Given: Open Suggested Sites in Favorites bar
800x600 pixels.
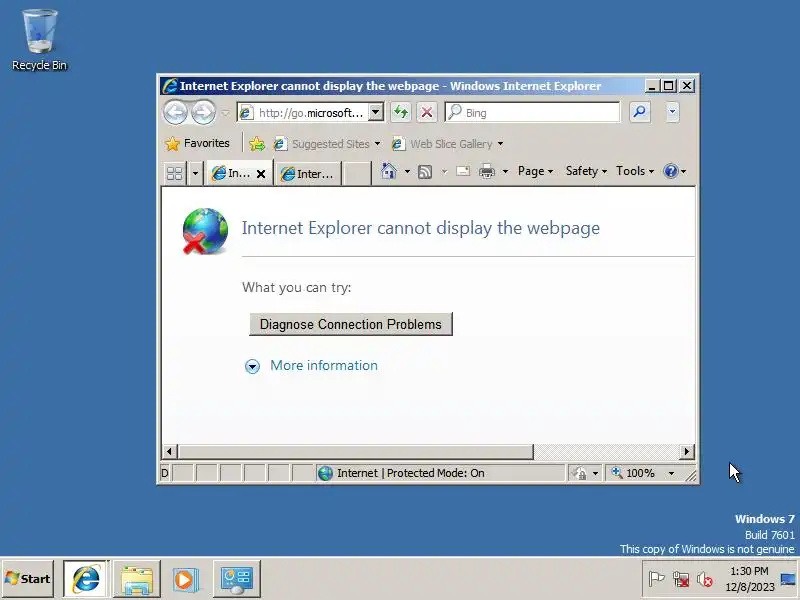Looking at the screenshot, I should 321,144.
